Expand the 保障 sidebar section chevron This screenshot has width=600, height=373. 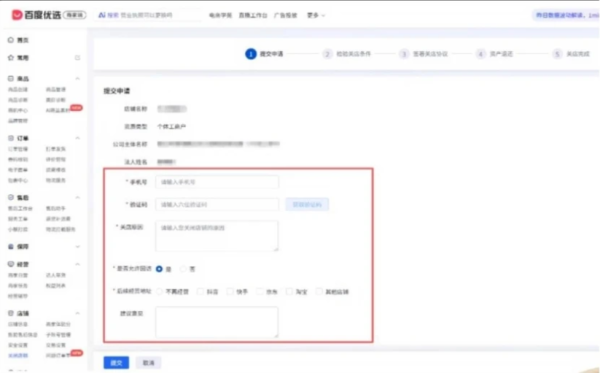coord(78,247)
